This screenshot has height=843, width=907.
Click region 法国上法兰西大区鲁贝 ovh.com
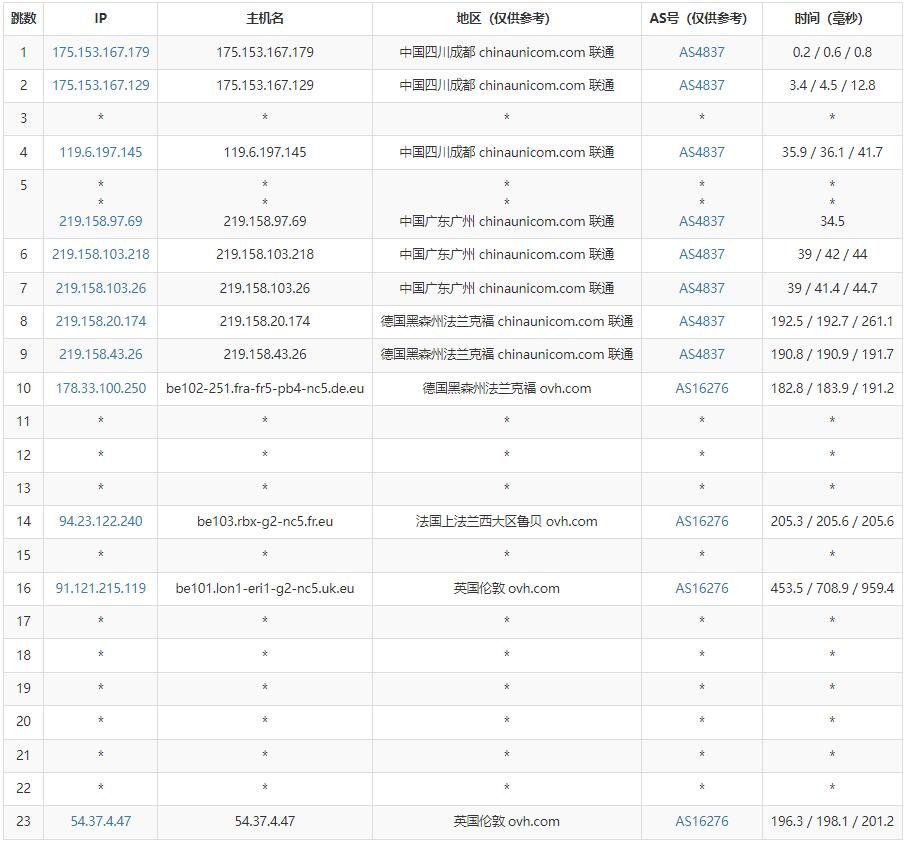tap(507, 521)
